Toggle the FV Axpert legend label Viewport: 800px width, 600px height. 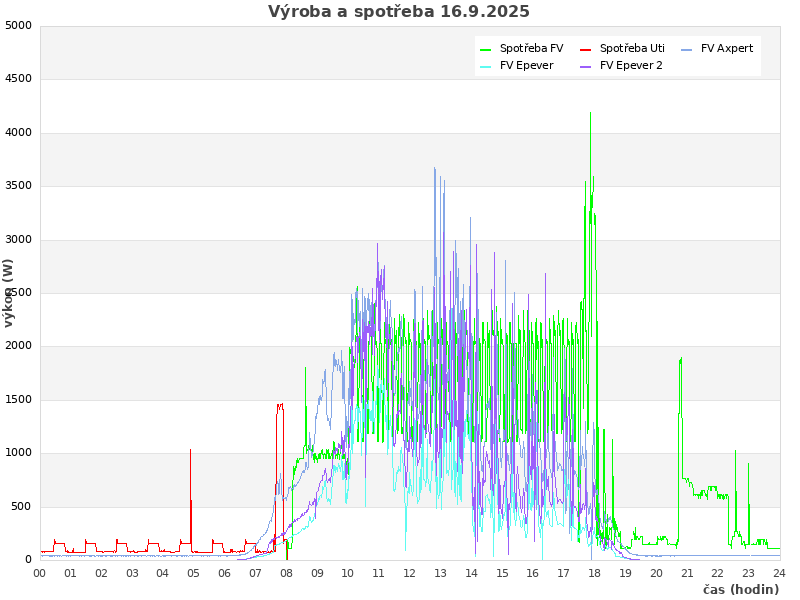tap(727, 49)
